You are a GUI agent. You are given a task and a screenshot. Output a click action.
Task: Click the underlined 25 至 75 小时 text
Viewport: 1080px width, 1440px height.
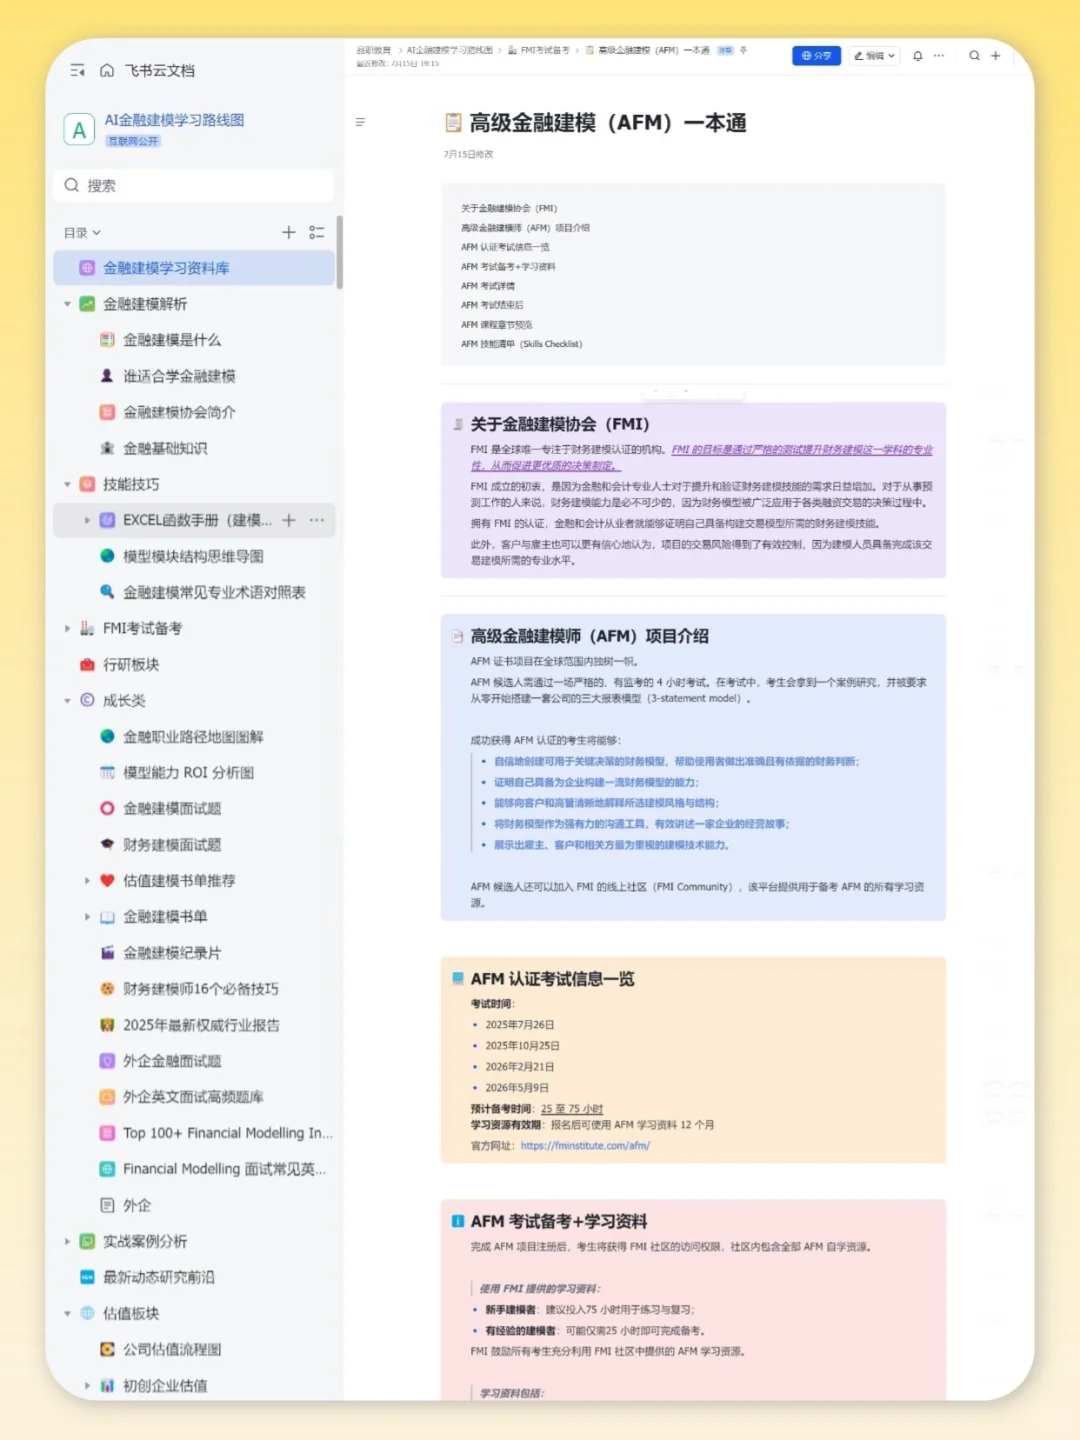tap(572, 1109)
